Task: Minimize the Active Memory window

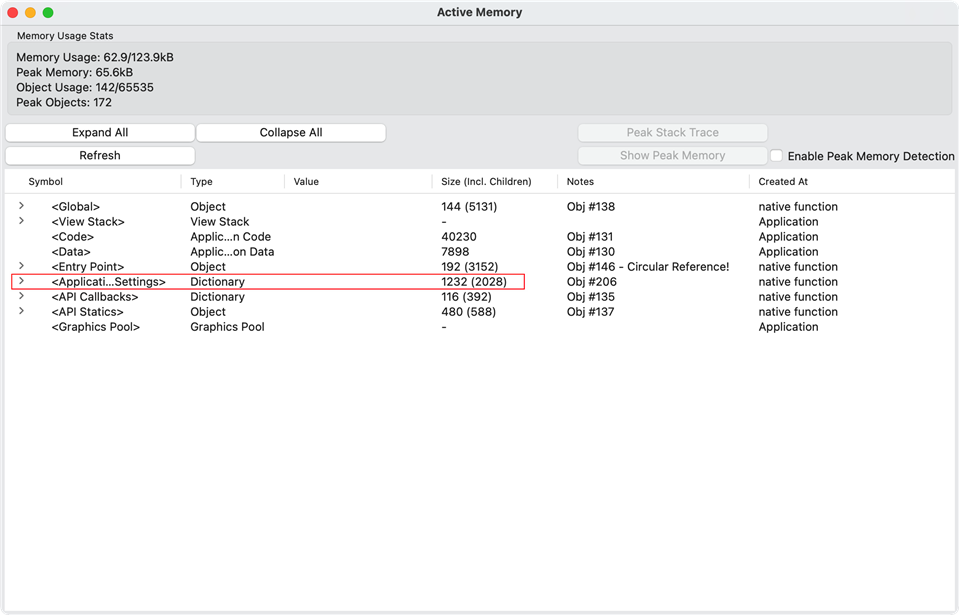Action: point(30,12)
